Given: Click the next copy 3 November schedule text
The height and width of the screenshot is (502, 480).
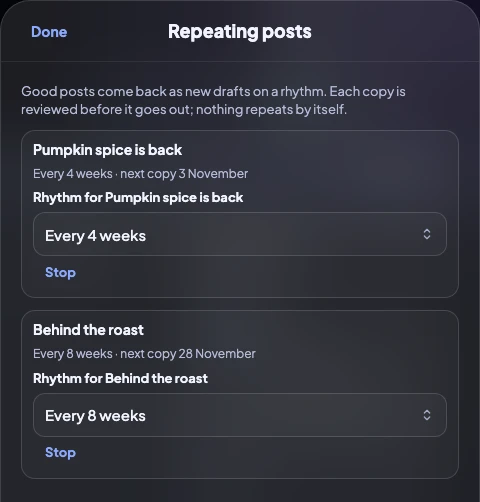Looking at the screenshot, I should [184, 174].
